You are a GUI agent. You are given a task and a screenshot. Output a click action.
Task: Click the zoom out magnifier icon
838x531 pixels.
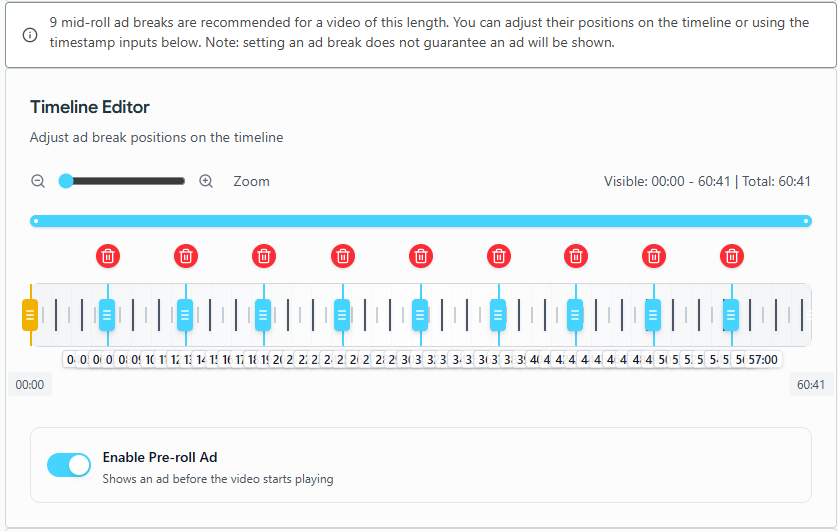coord(38,181)
